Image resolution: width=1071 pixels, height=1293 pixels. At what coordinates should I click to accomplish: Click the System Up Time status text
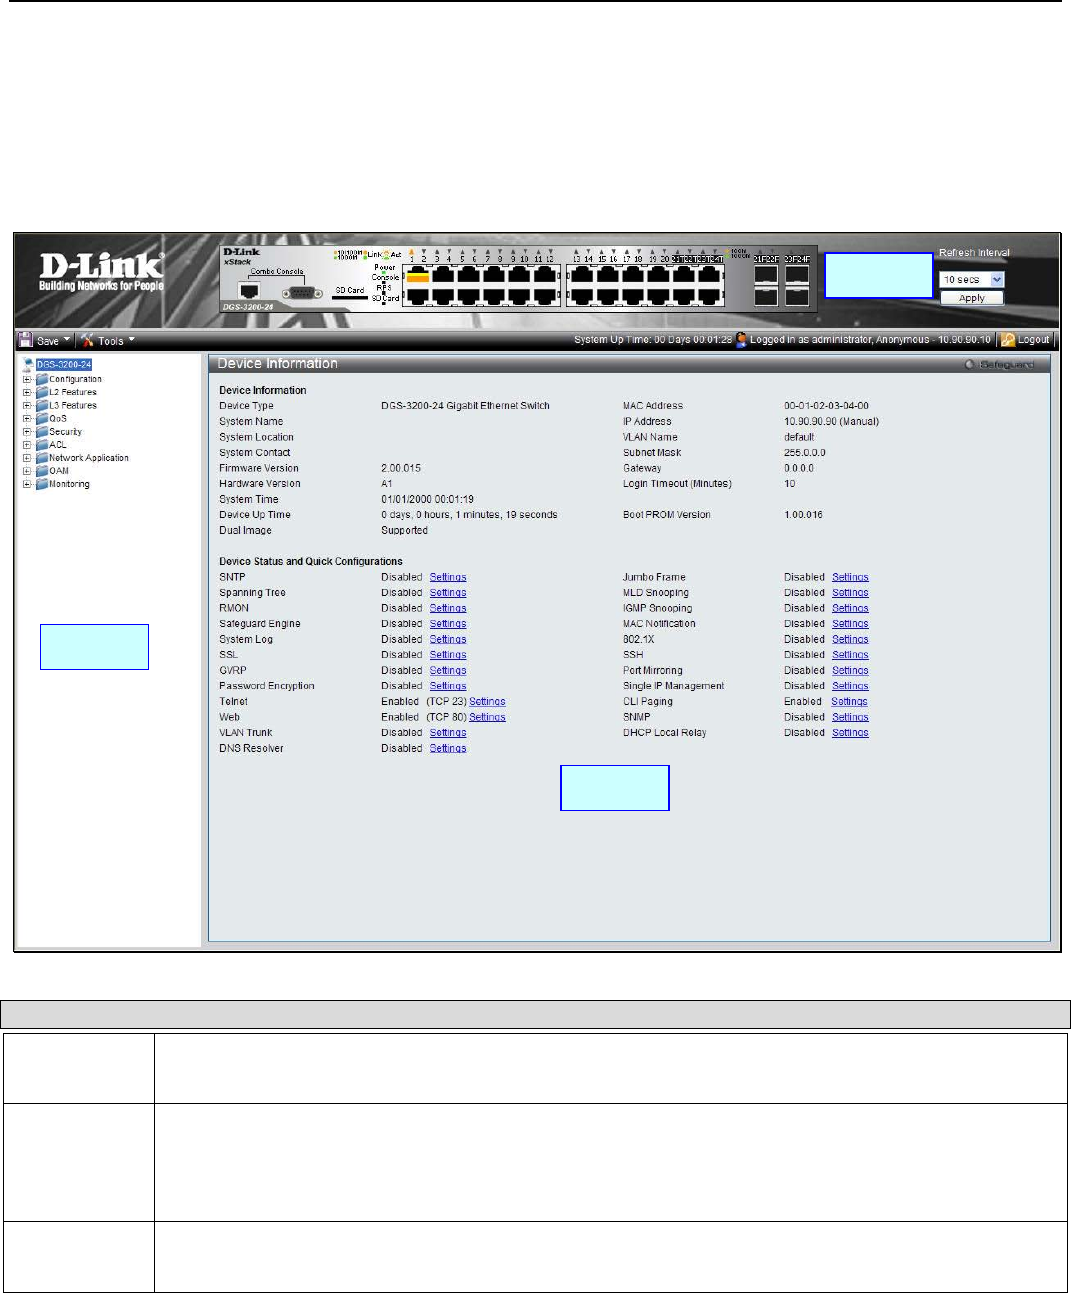tap(653, 340)
